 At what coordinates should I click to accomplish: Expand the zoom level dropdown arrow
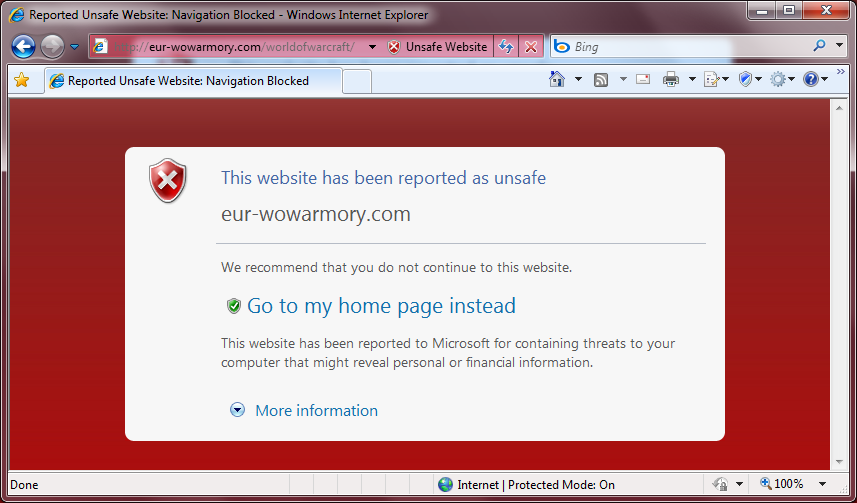[821, 484]
